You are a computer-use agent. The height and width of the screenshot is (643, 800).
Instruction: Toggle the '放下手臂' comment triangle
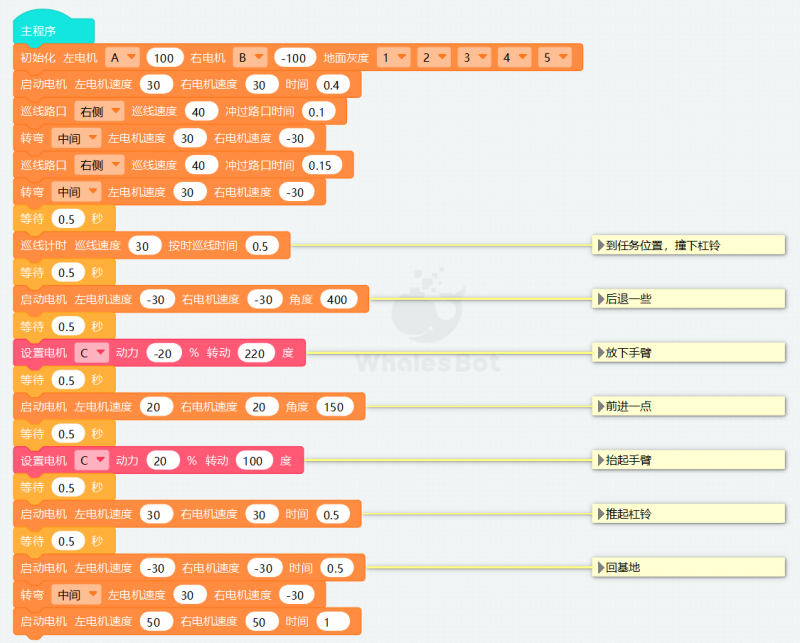[600, 352]
